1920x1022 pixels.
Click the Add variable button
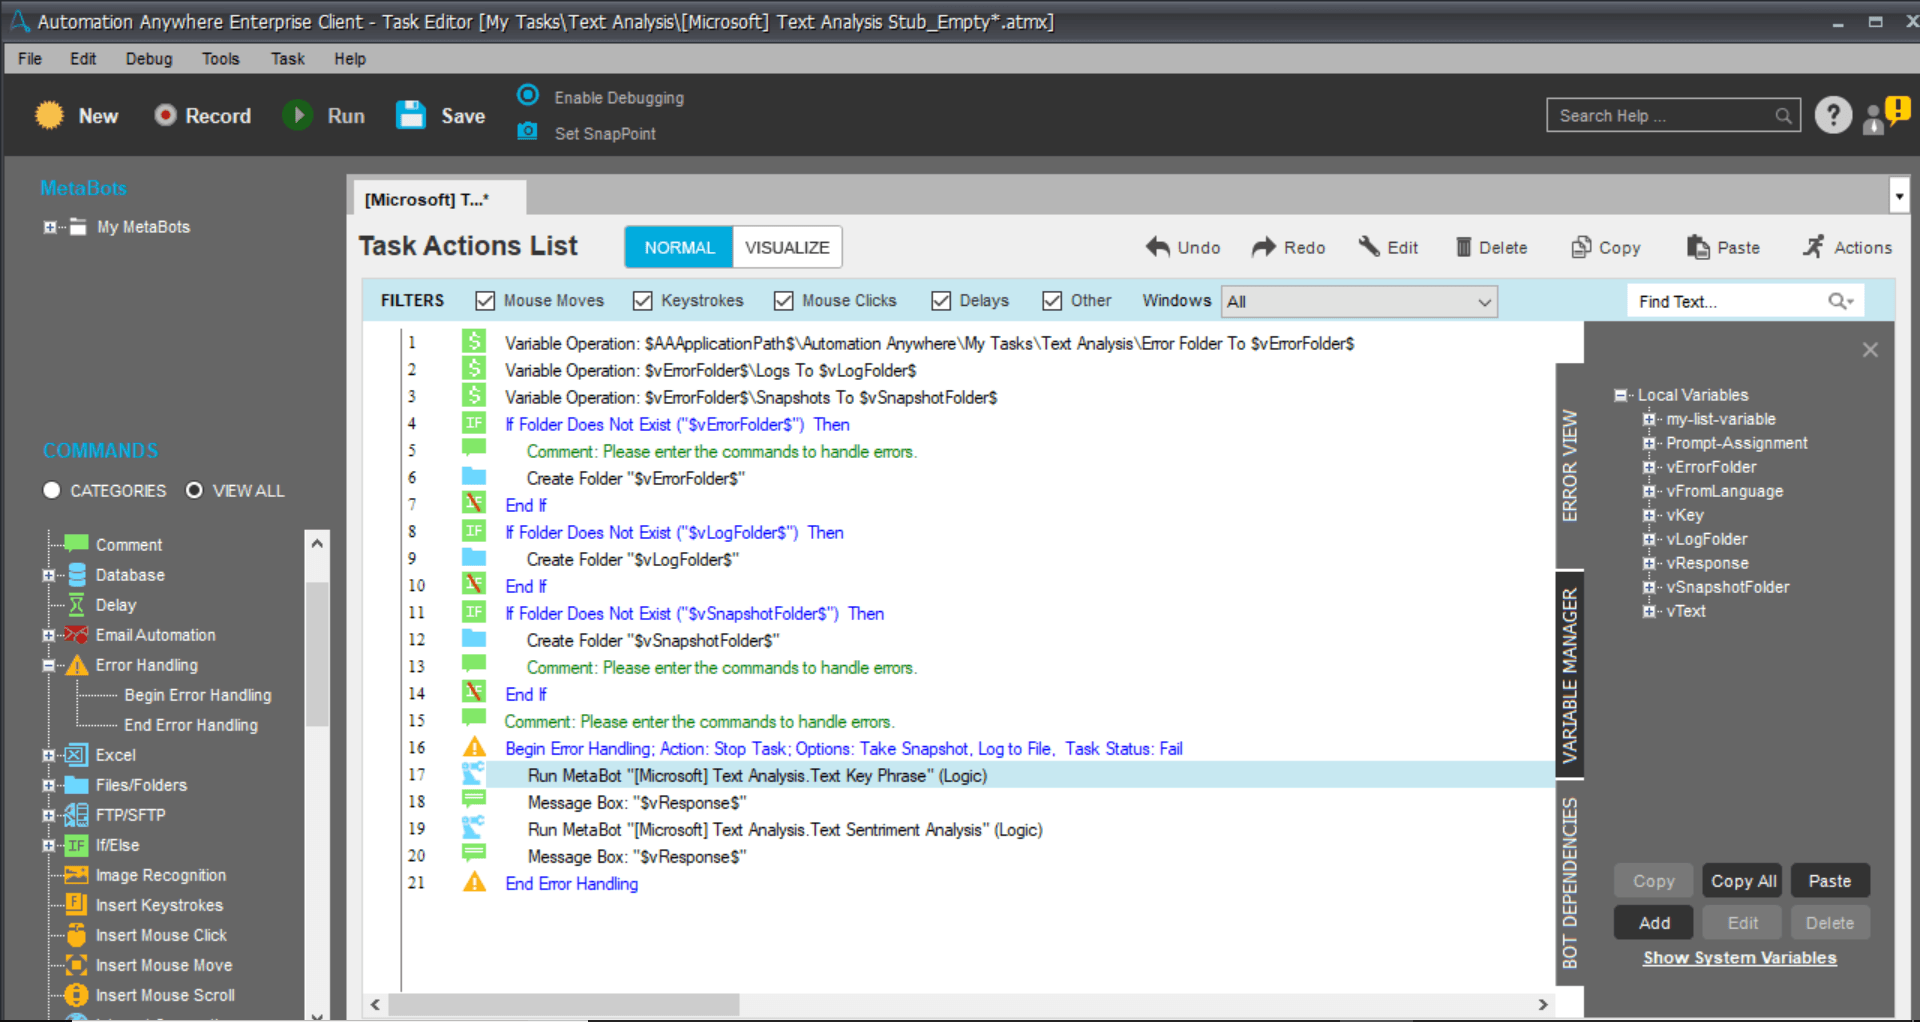pyautogui.click(x=1654, y=923)
